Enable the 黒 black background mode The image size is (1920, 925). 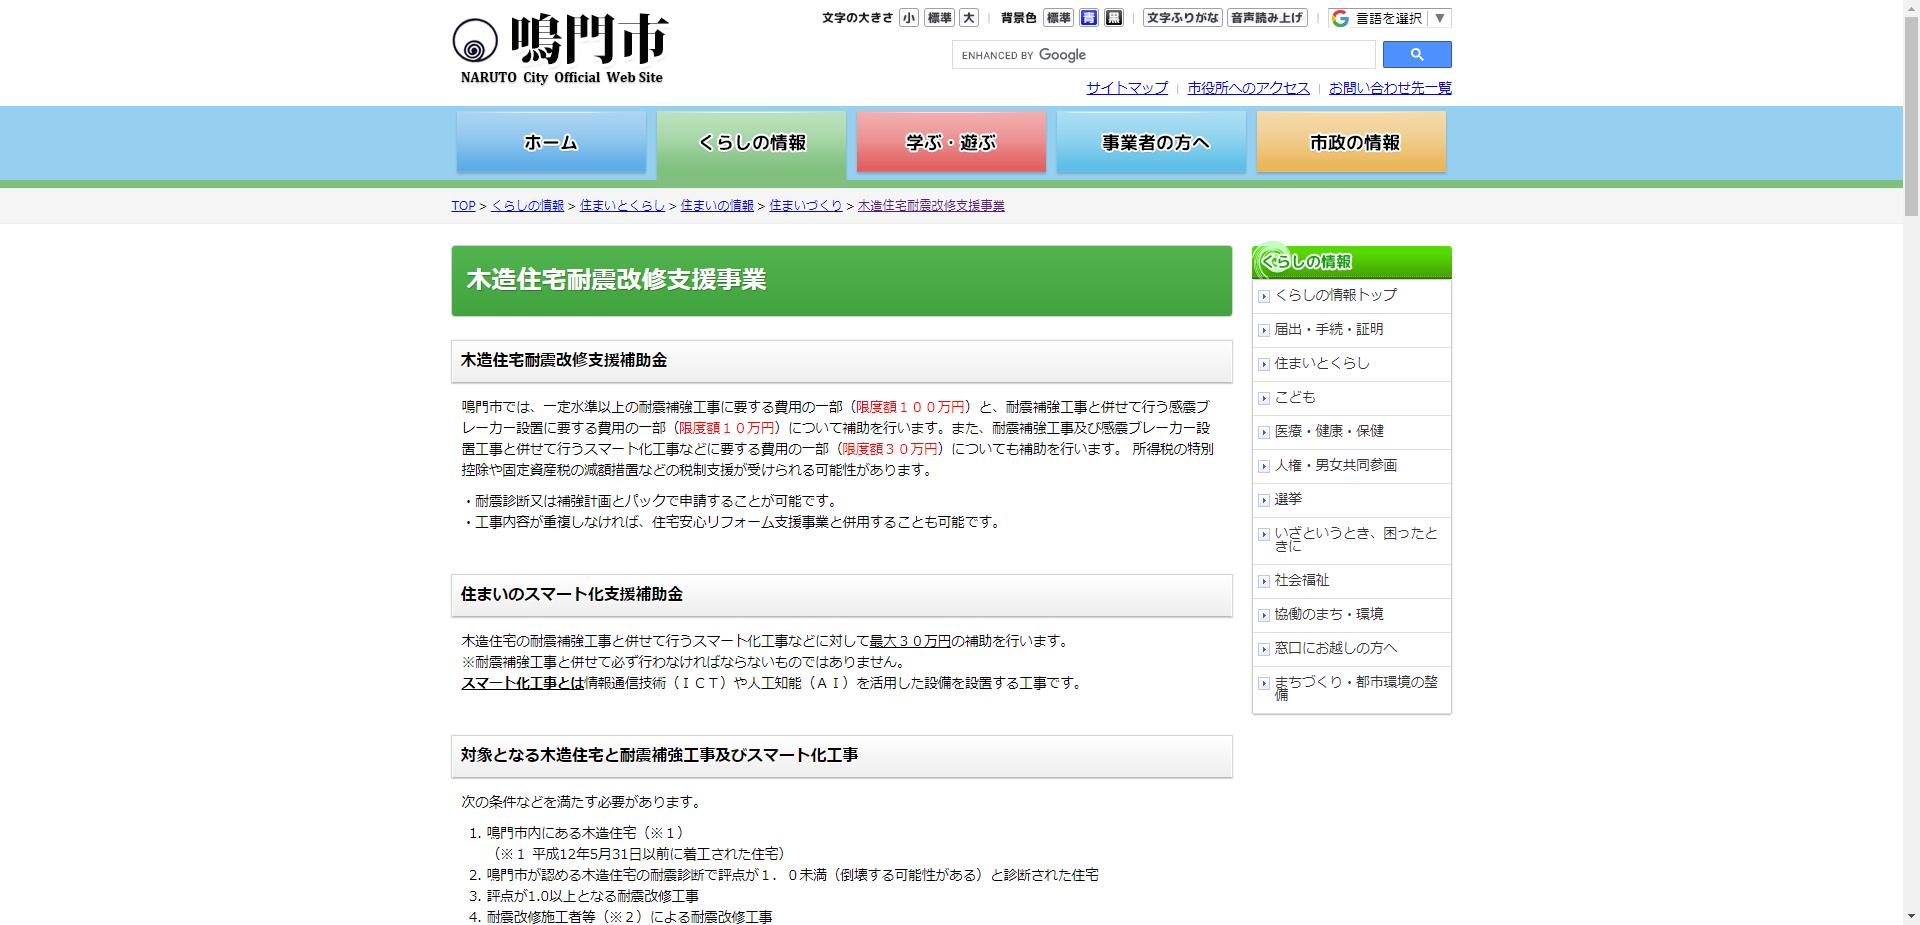pyautogui.click(x=1113, y=17)
